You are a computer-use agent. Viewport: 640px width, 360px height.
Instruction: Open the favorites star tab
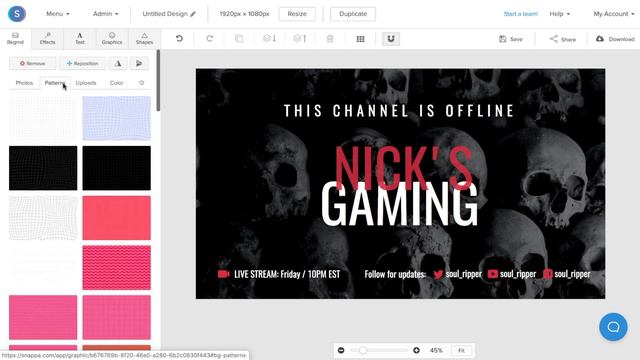click(141, 82)
